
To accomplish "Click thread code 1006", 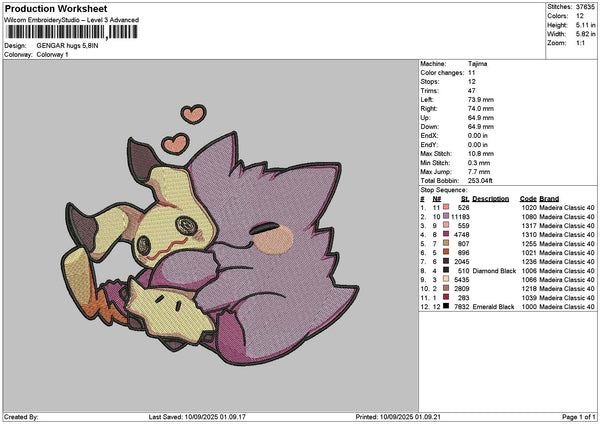I will click(x=529, y=271).
